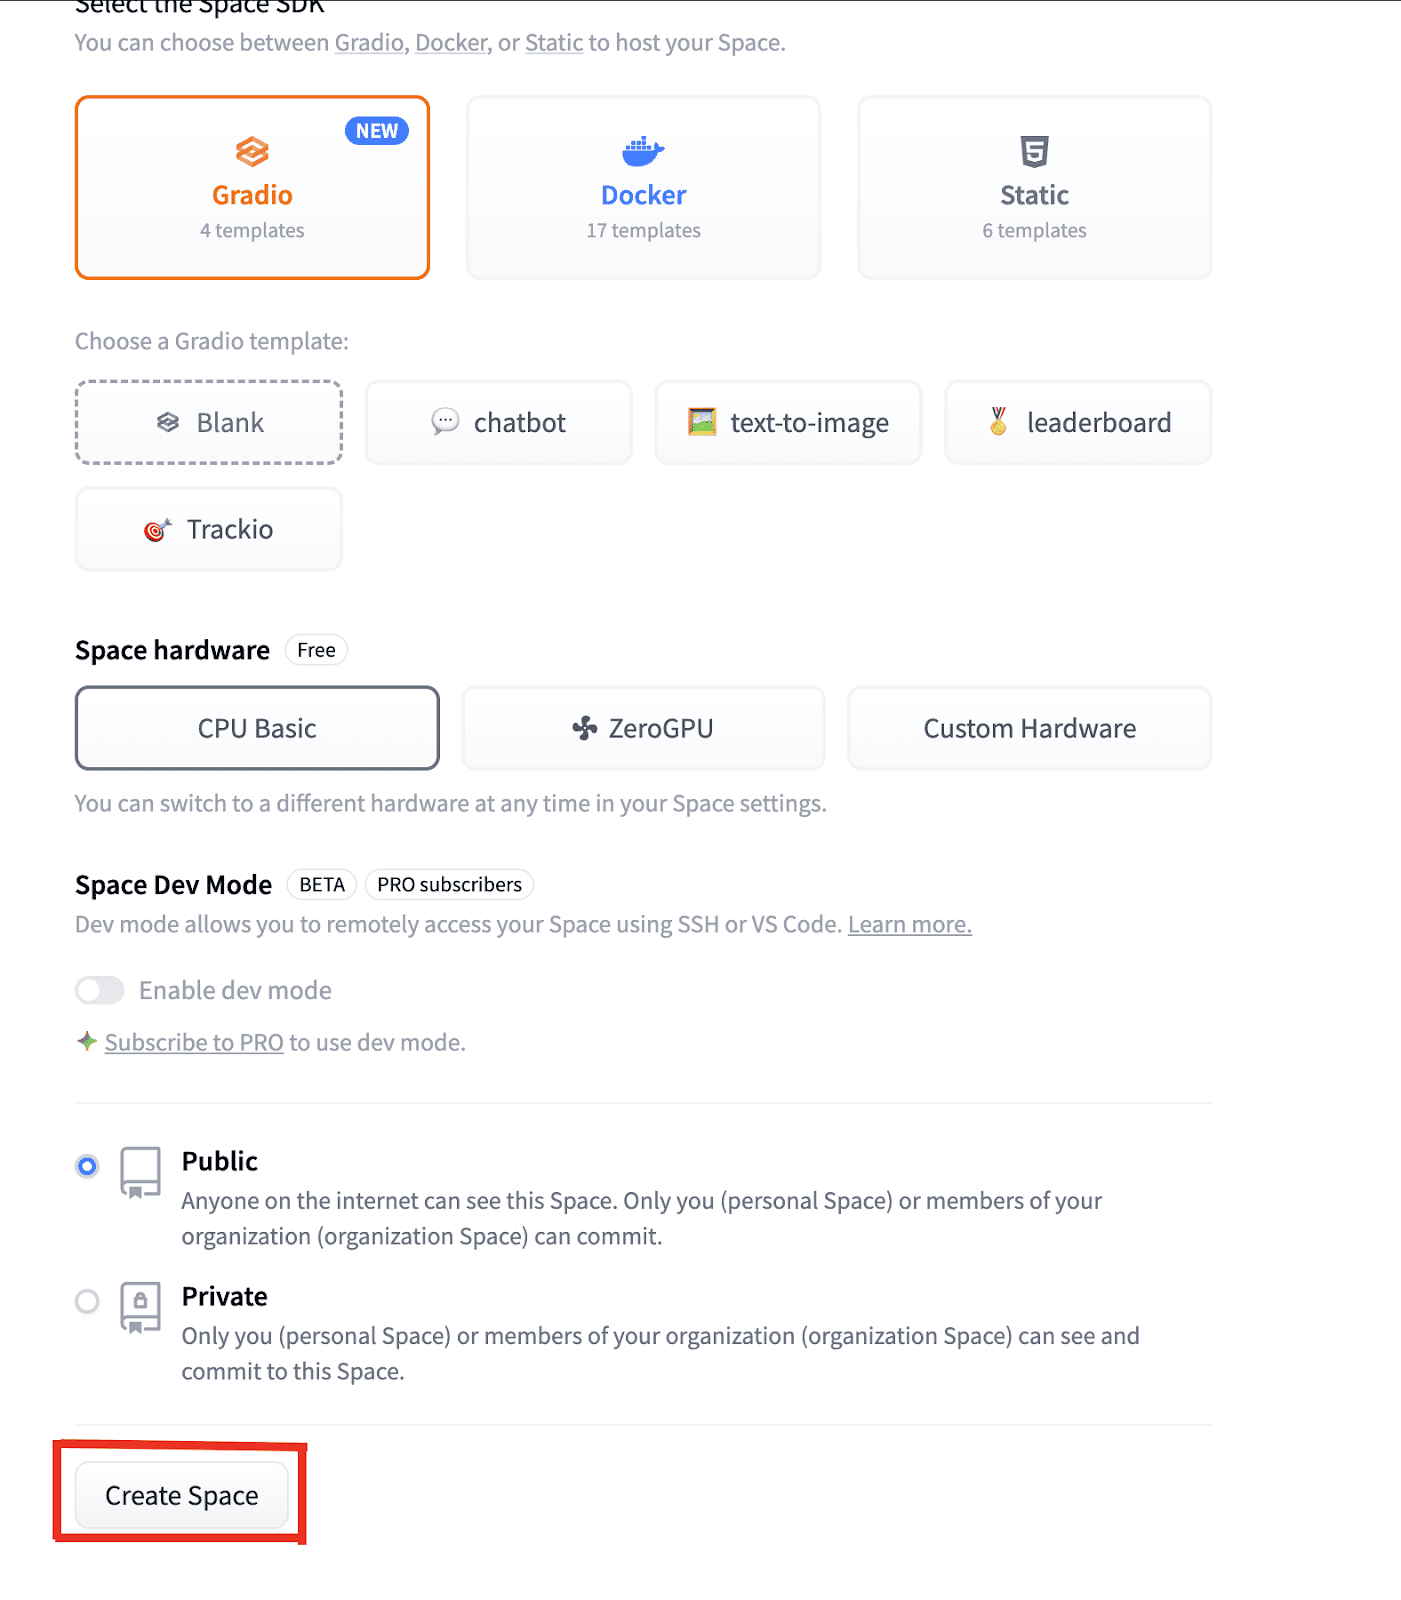
Task: Choose the Blank Gradio template
Action: pyautogui.click(x=209, y=422)
